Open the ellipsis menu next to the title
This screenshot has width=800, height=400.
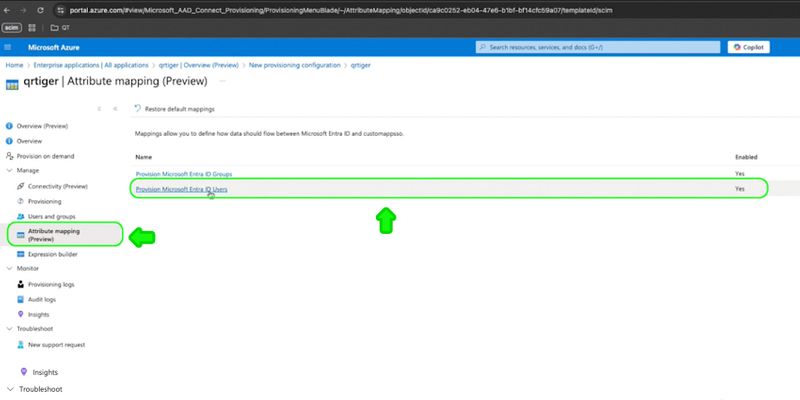point(222,81)
